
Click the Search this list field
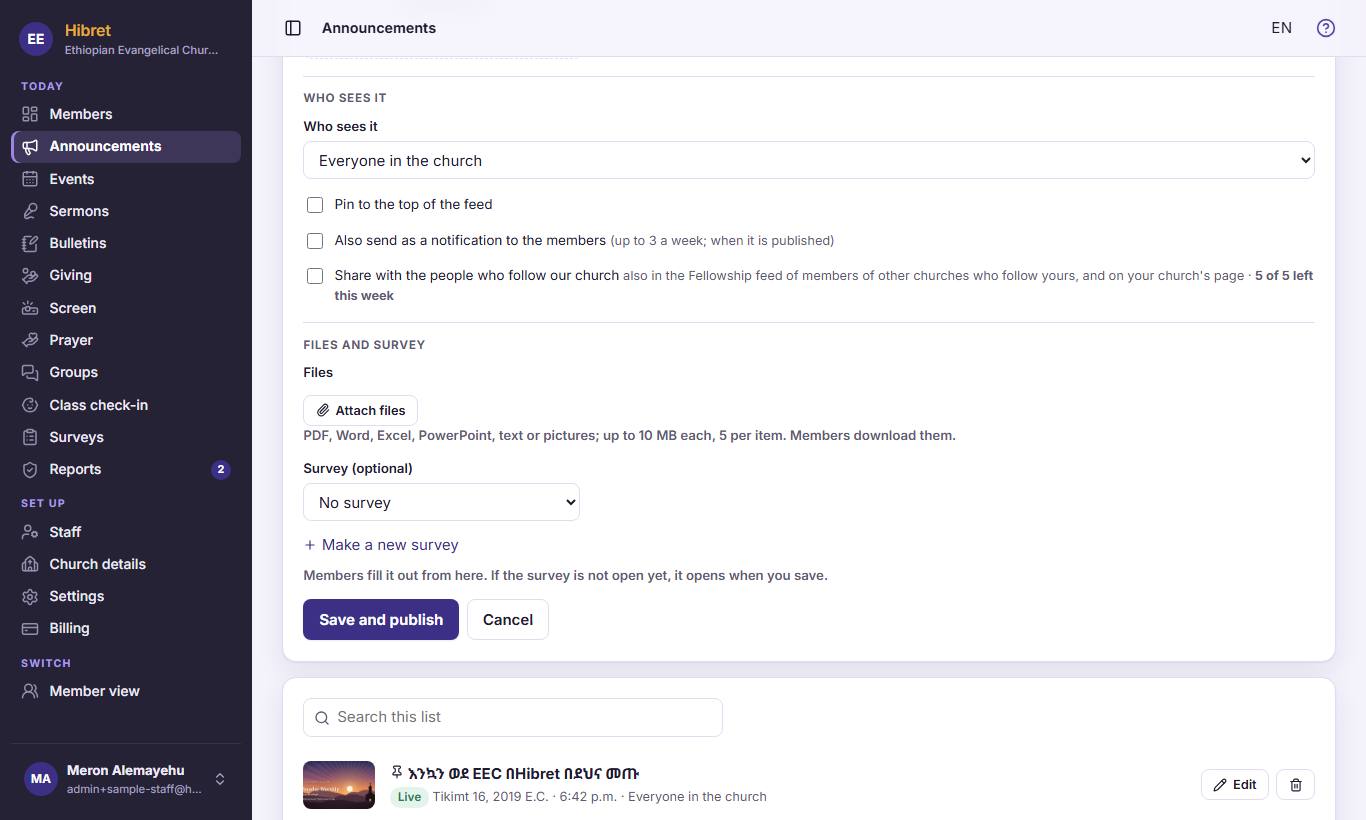[513, 718]
